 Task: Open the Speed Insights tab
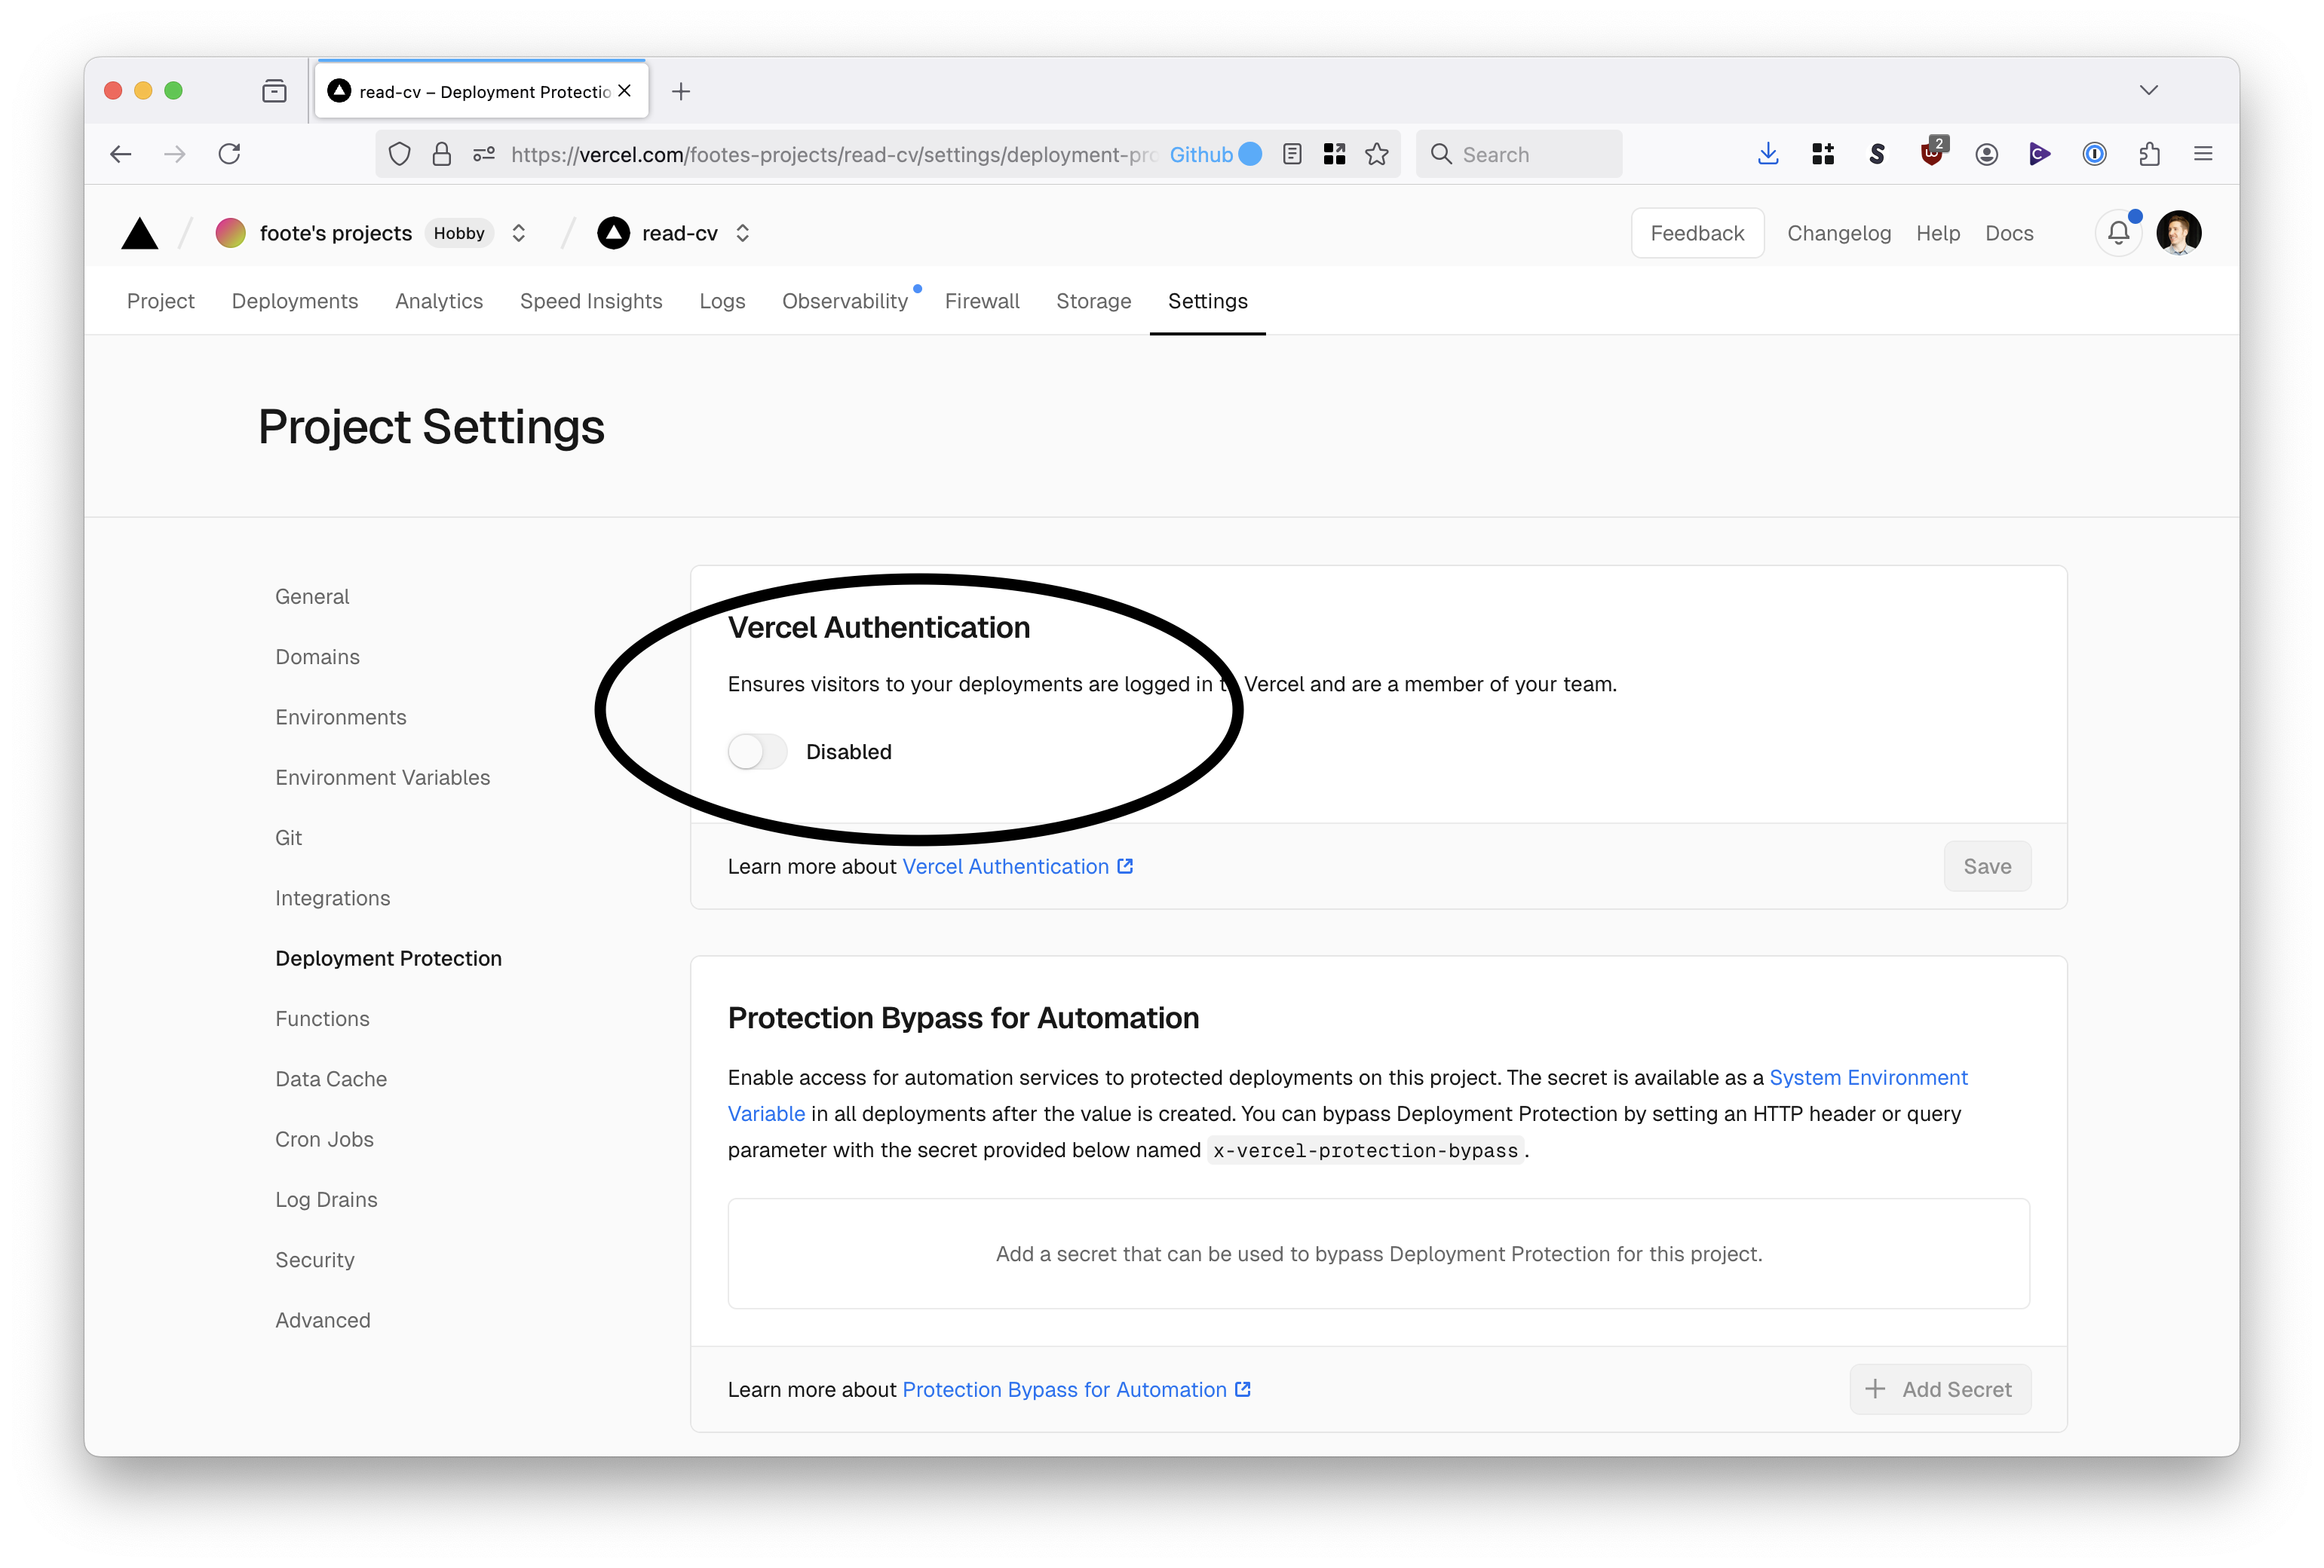[591, 301]
